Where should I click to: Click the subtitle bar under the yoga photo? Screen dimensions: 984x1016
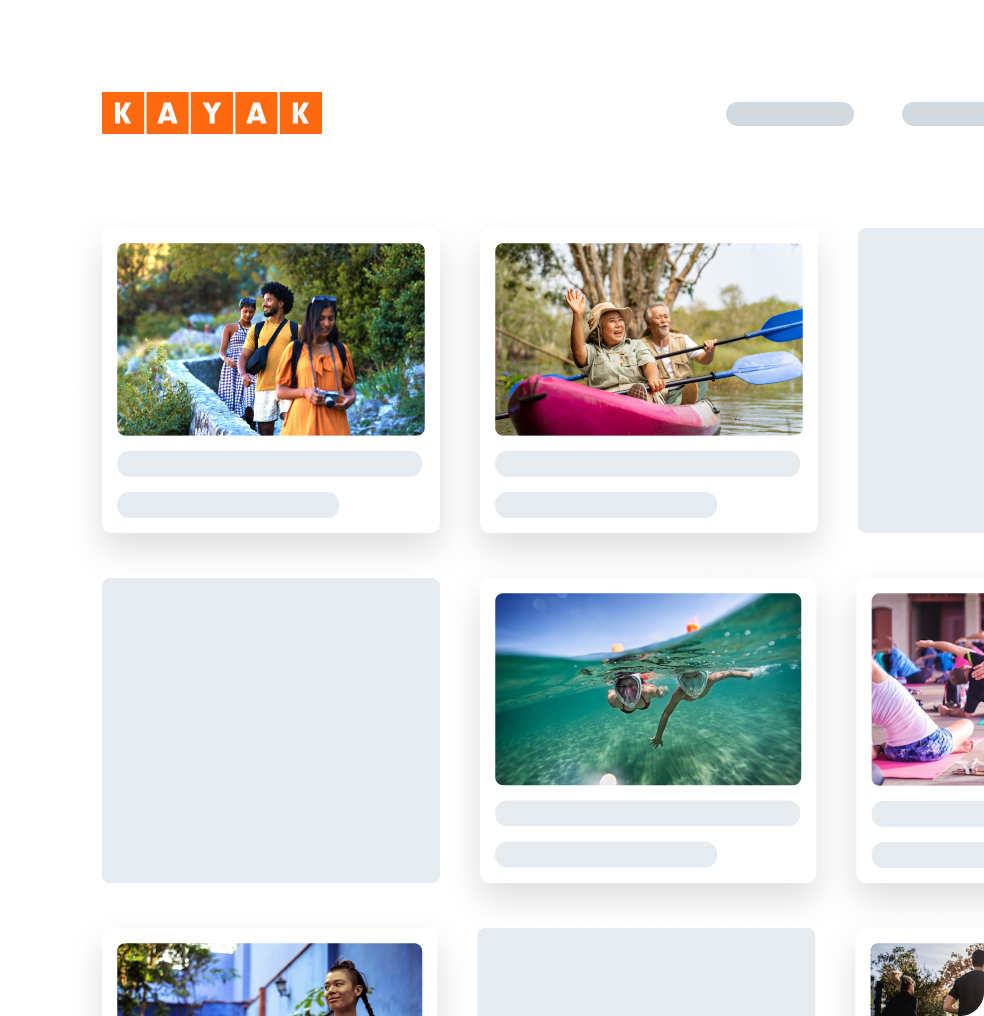(x=928, y=855)
